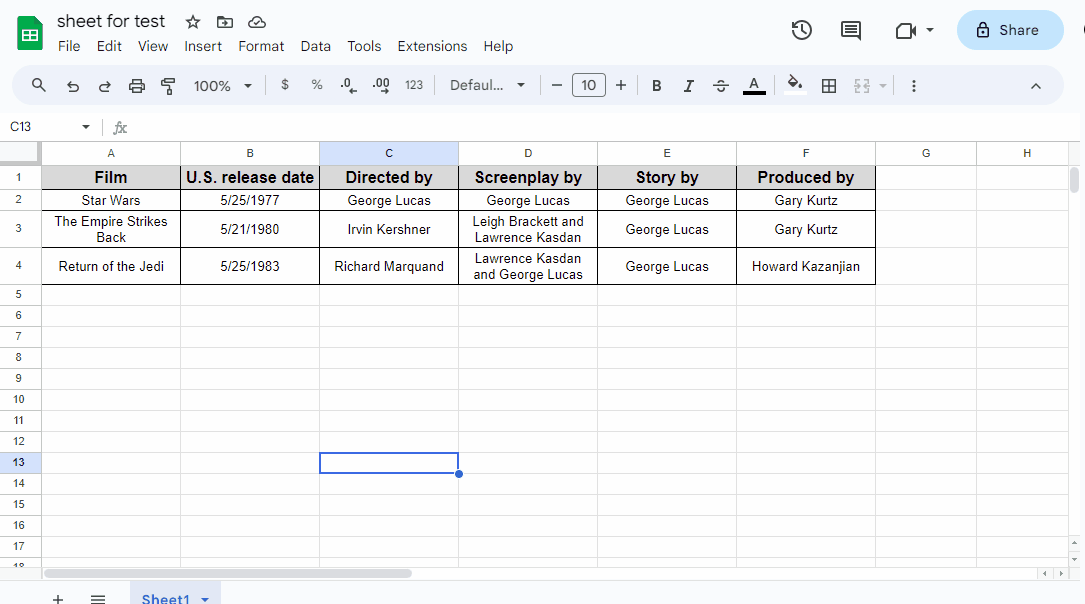Screen dimensions: 1085x604
Task: Toggle Italic formatting
Action: (x=689, y=86)
